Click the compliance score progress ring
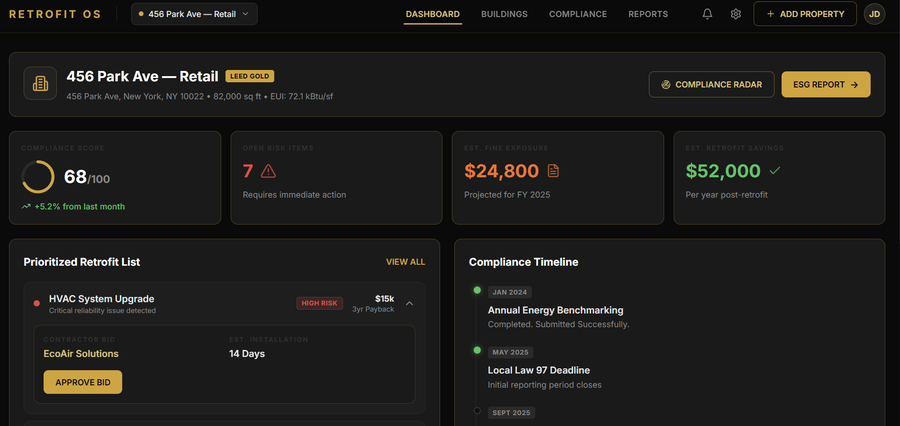The height and width of the screenshot is (426, 900). click(x=38, y=177)
